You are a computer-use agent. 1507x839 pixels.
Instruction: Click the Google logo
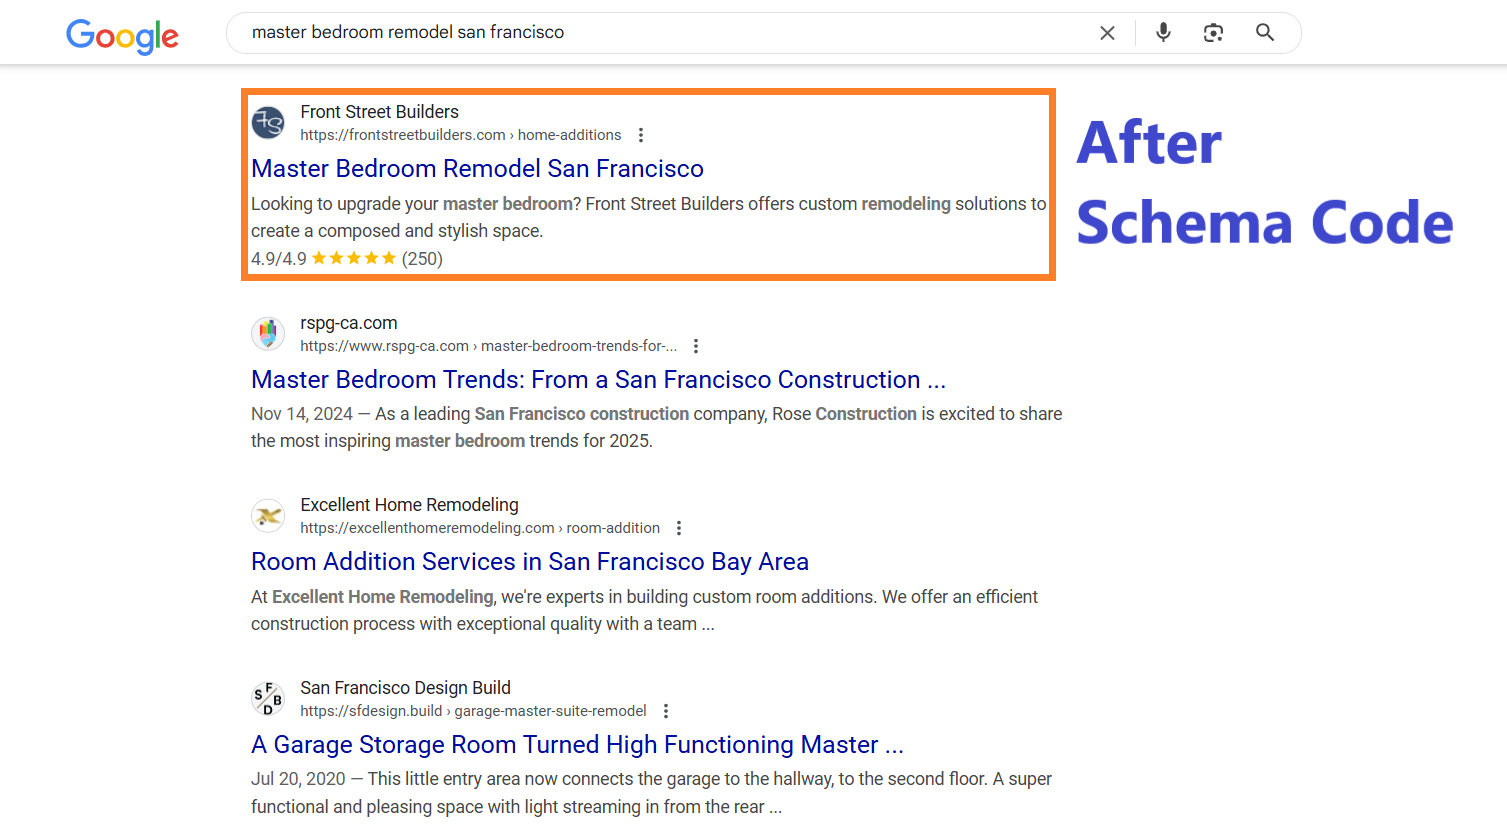tap(122, 36)
